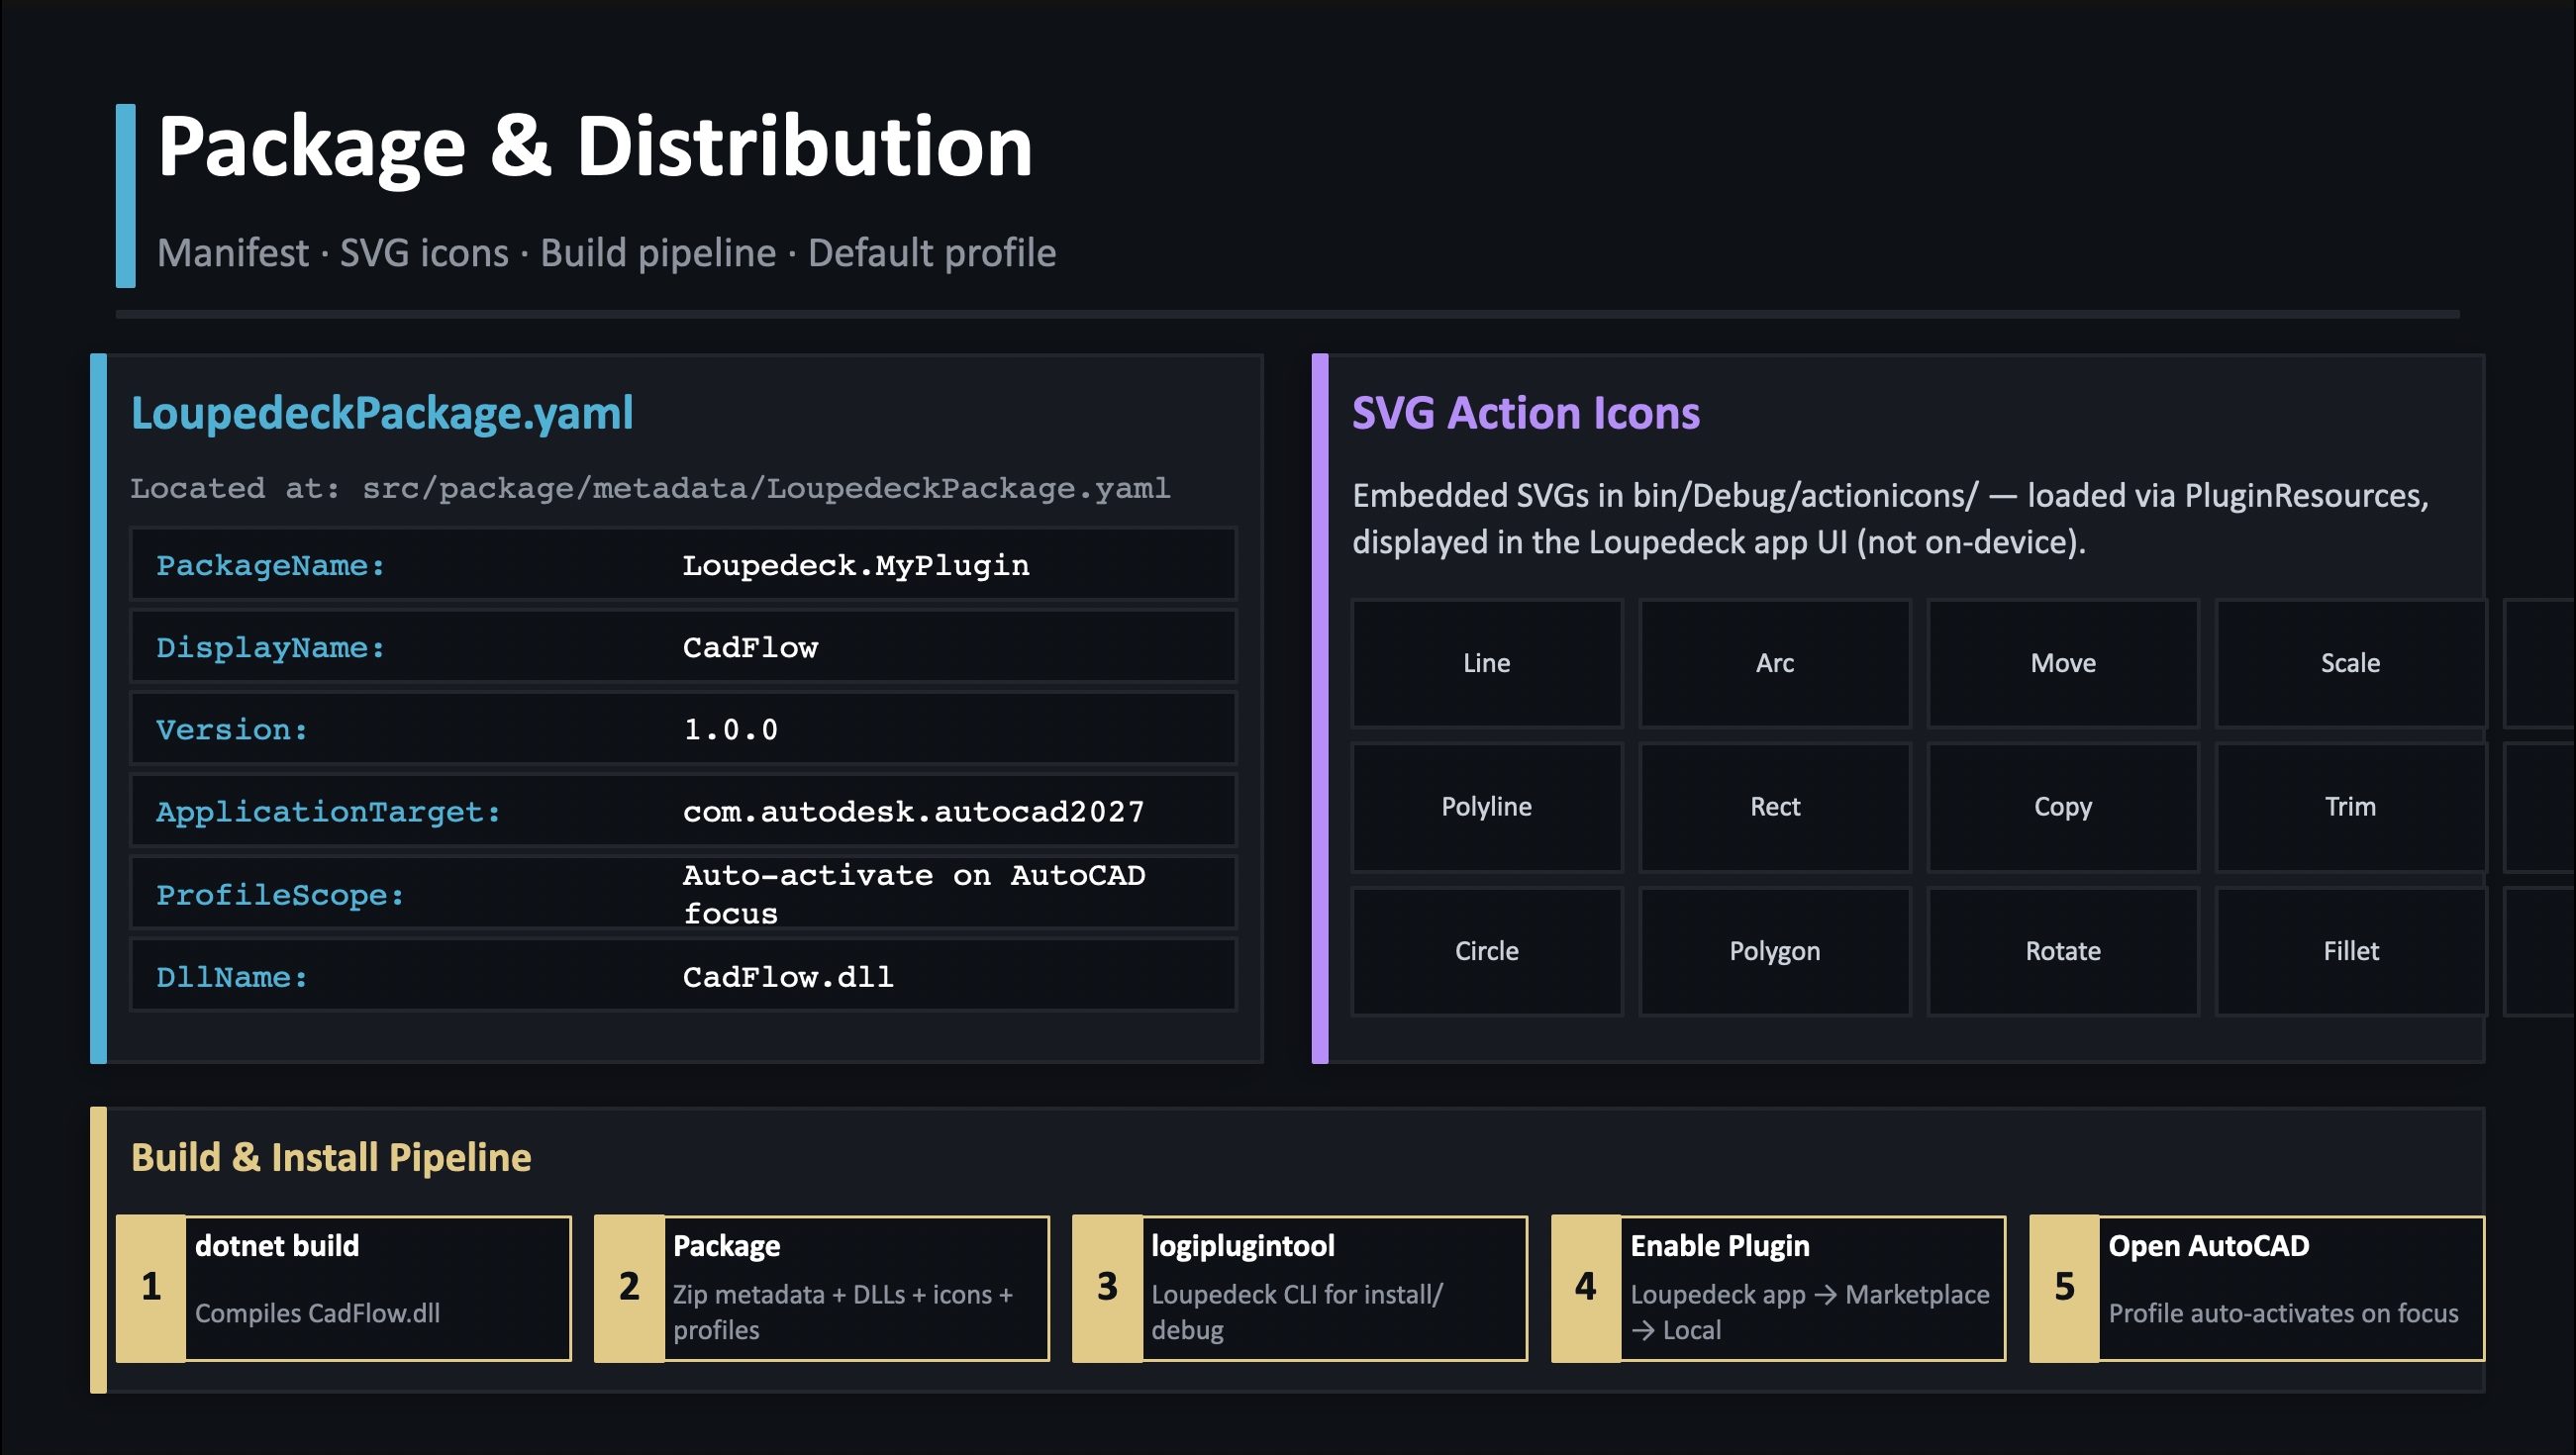Select the Arc icon tile
2576x1455 pixels.
click(1774, 663)
